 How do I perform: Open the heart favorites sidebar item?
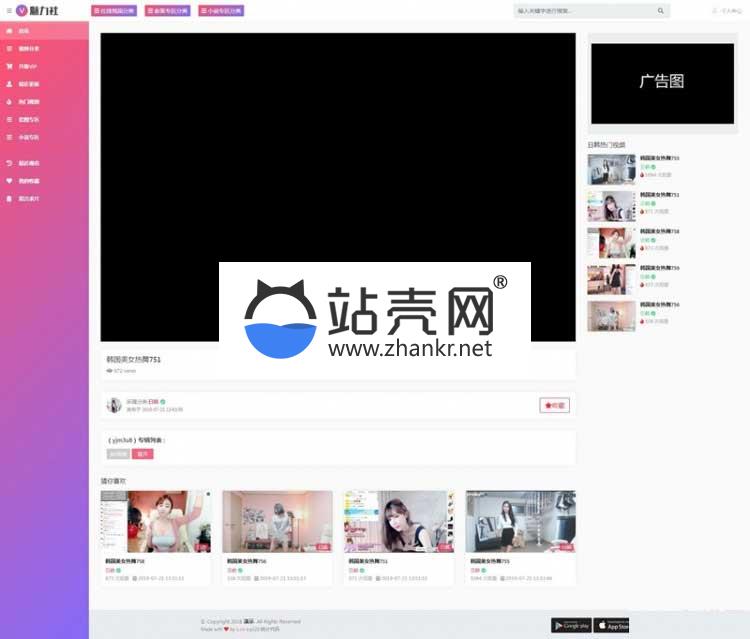(x=9, y=181)
